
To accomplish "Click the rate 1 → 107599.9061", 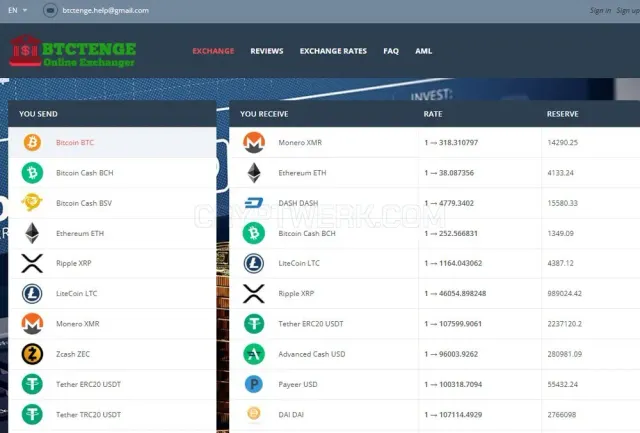I will 453,324.
